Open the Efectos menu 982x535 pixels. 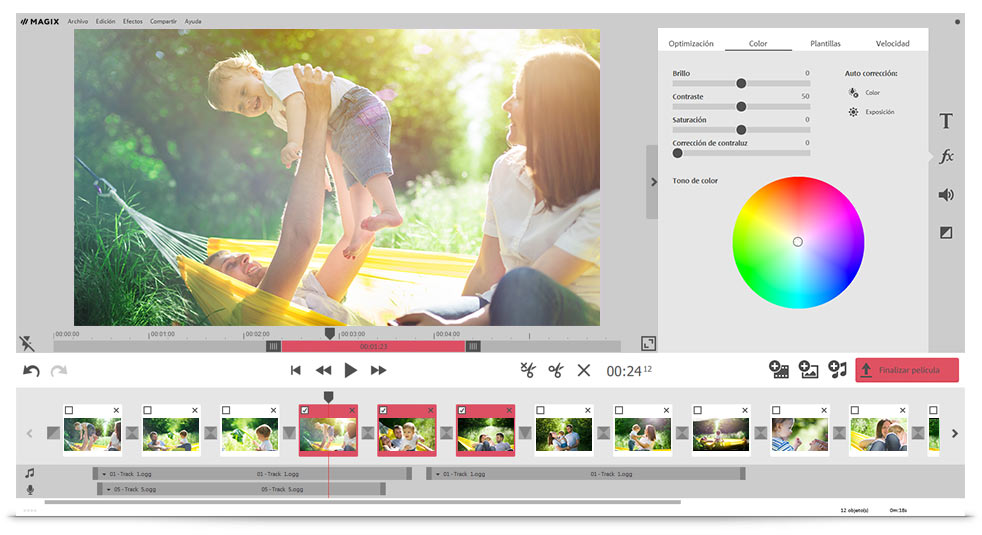(x=133, y=21)
